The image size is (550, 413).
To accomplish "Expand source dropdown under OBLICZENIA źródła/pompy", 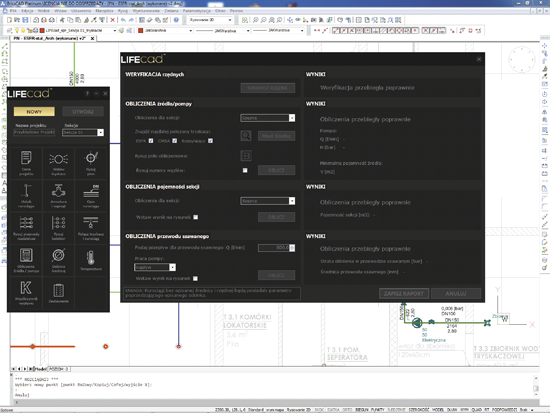I will click(x=292, y=118).
